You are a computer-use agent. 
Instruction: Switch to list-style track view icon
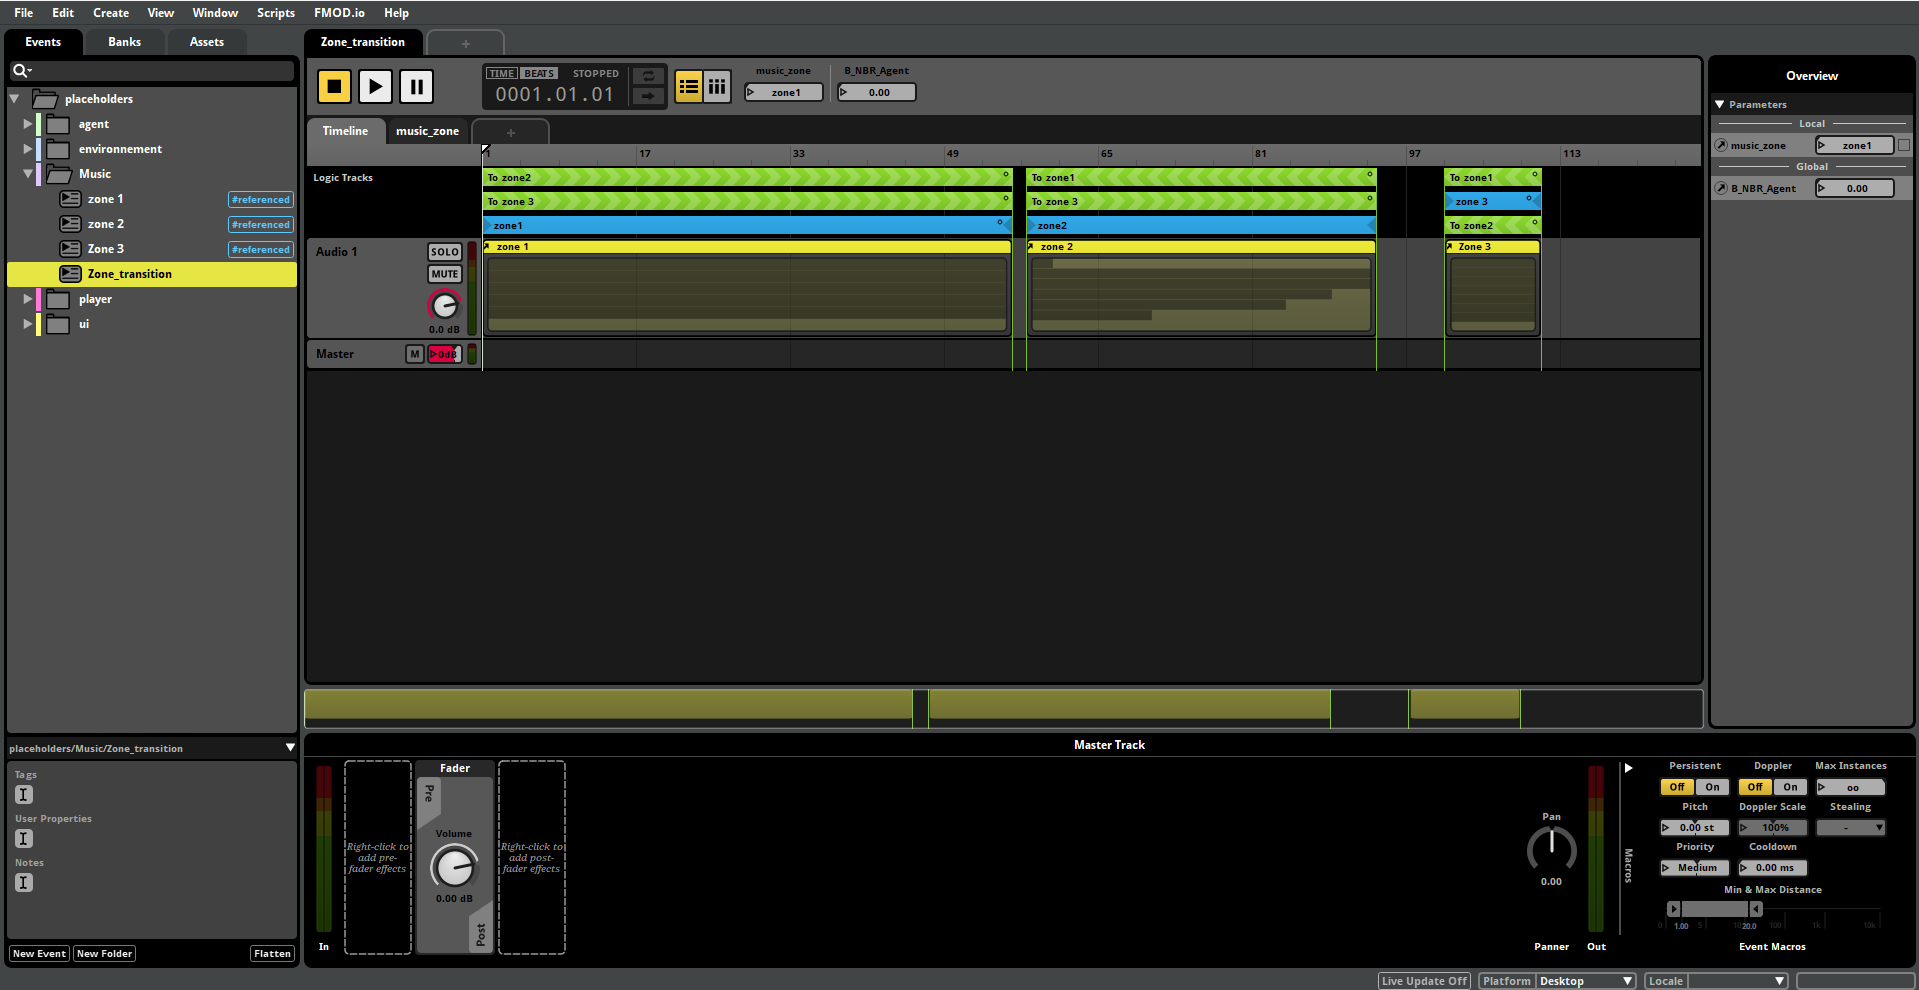[x=689, y=87]
